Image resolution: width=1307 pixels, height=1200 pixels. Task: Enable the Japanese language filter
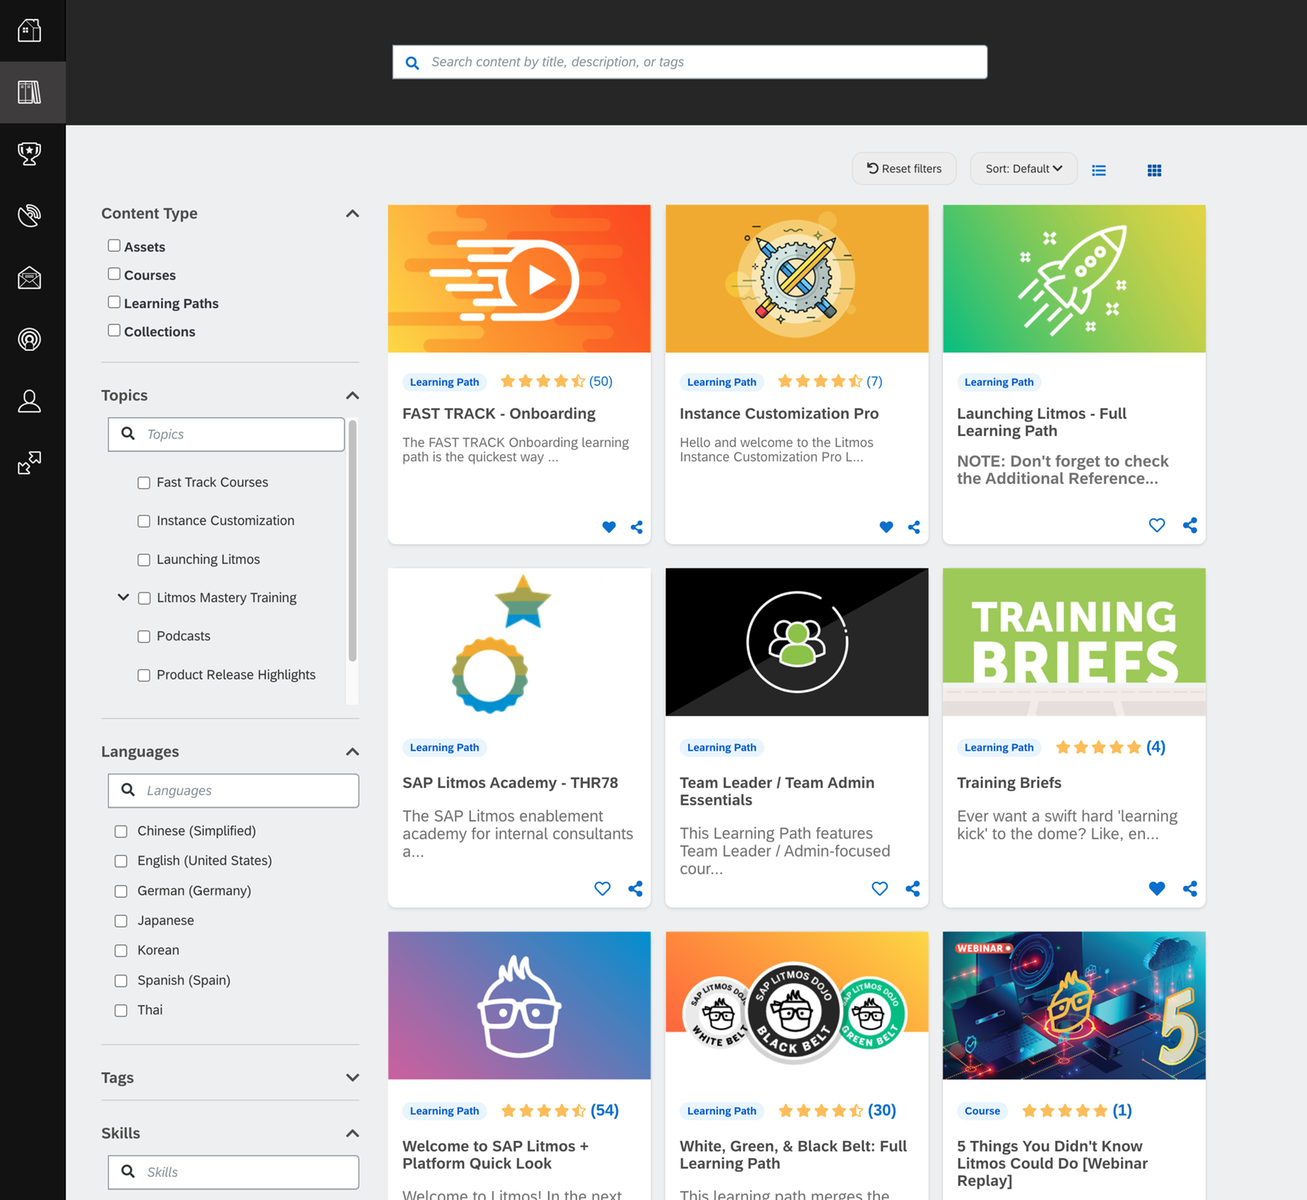pos(120,920)
